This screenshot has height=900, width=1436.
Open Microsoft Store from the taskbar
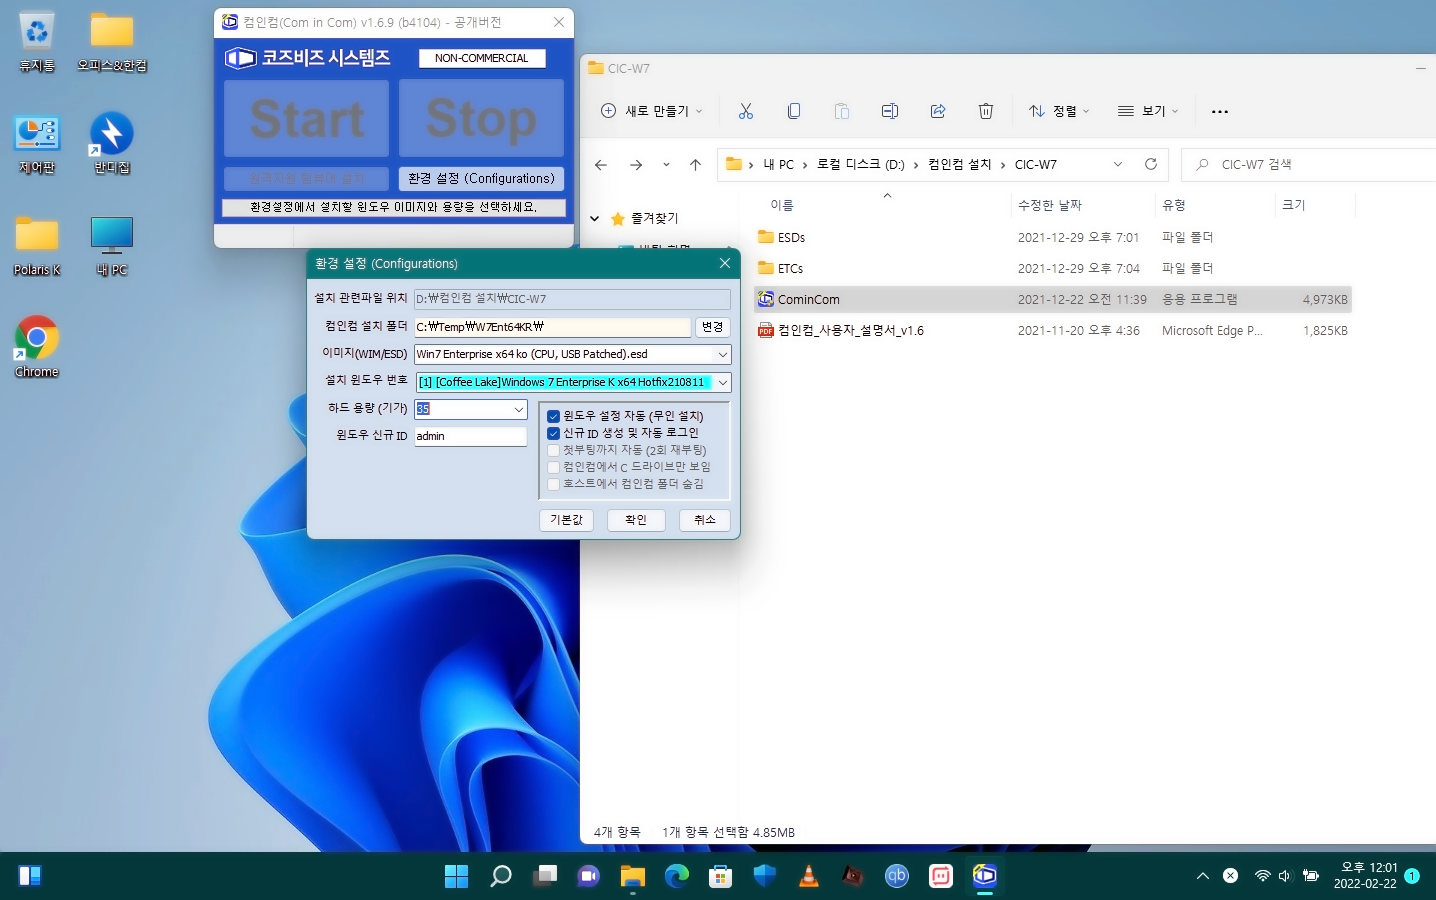(721, 876)
